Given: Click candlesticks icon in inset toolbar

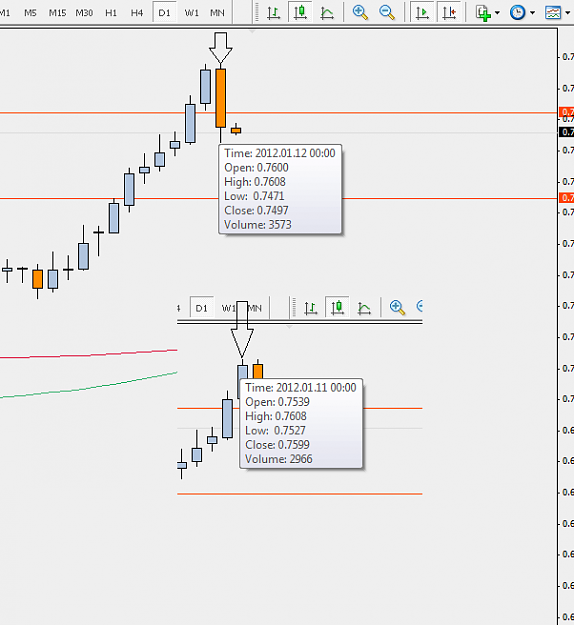Looking at the screenshot, I should pos(337,307).
